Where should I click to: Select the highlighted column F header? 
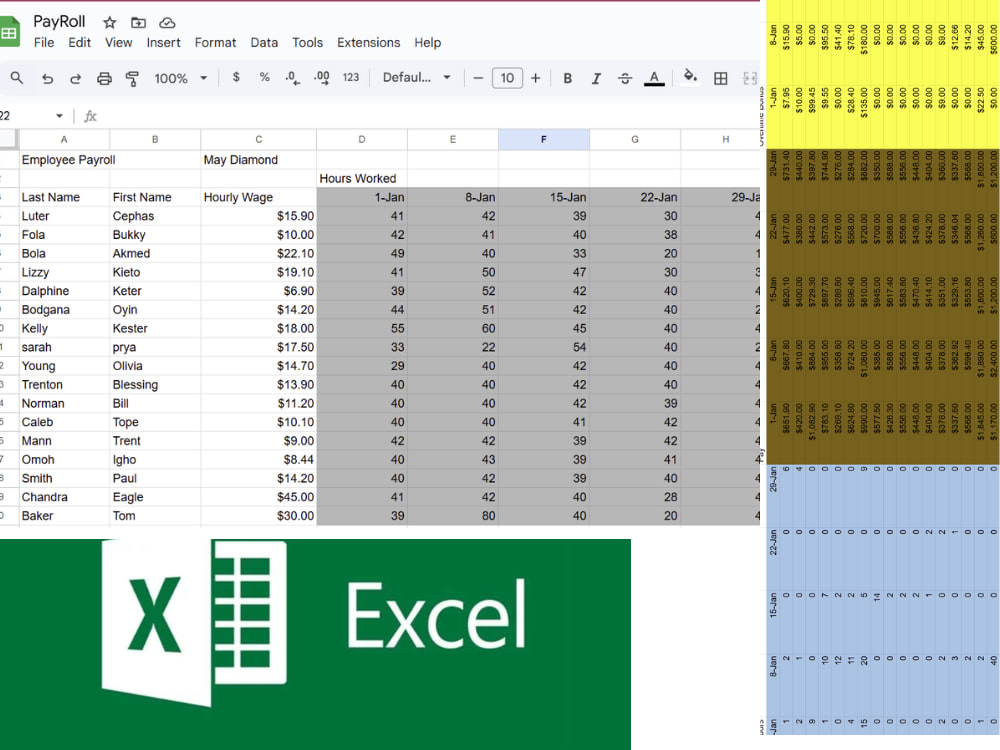[x=543, y=139]
